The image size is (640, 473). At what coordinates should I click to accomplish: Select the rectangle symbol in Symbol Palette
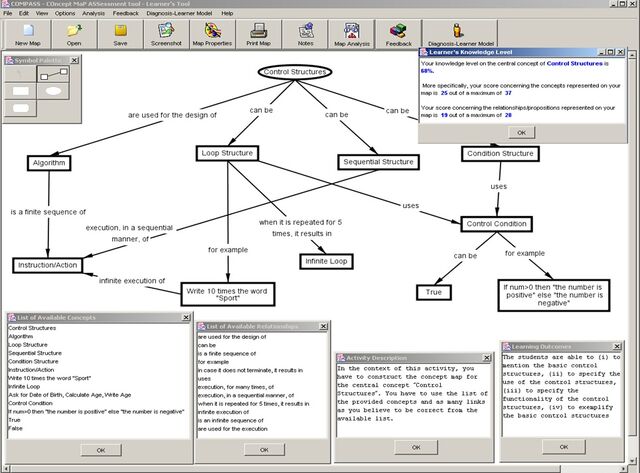click(x=20, y=91)
